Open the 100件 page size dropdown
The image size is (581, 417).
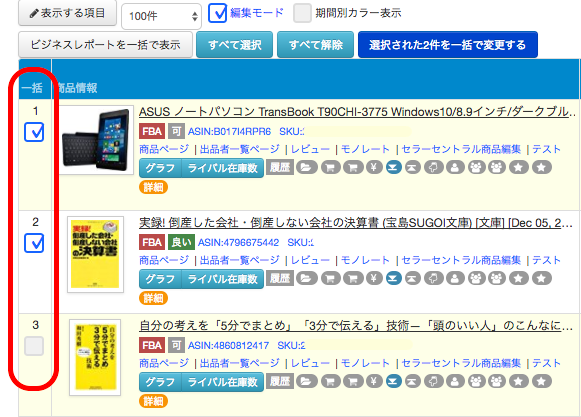click(161, 16)
